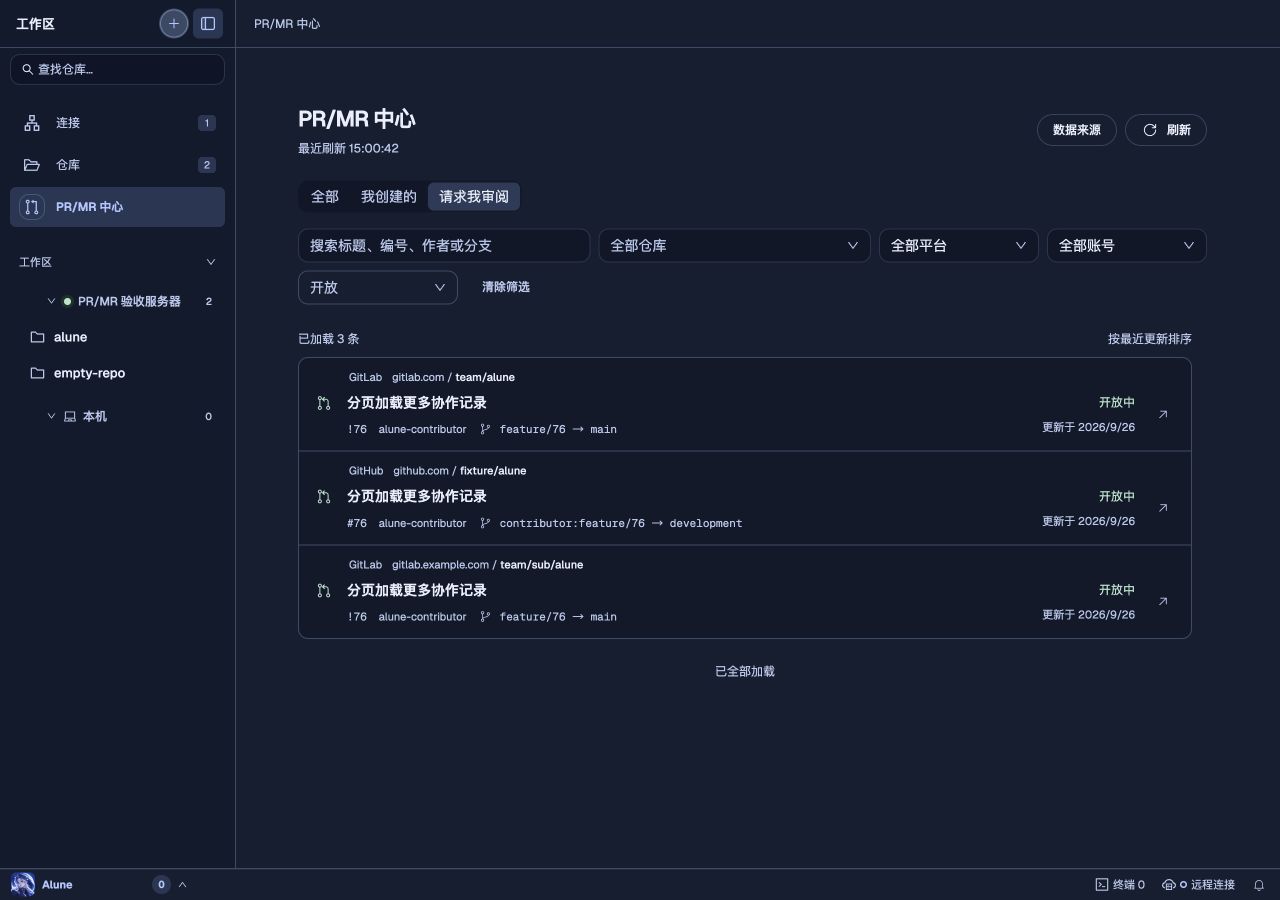Click the 连接 network icon
This screenshot has height=900, width=1280.
32,123
